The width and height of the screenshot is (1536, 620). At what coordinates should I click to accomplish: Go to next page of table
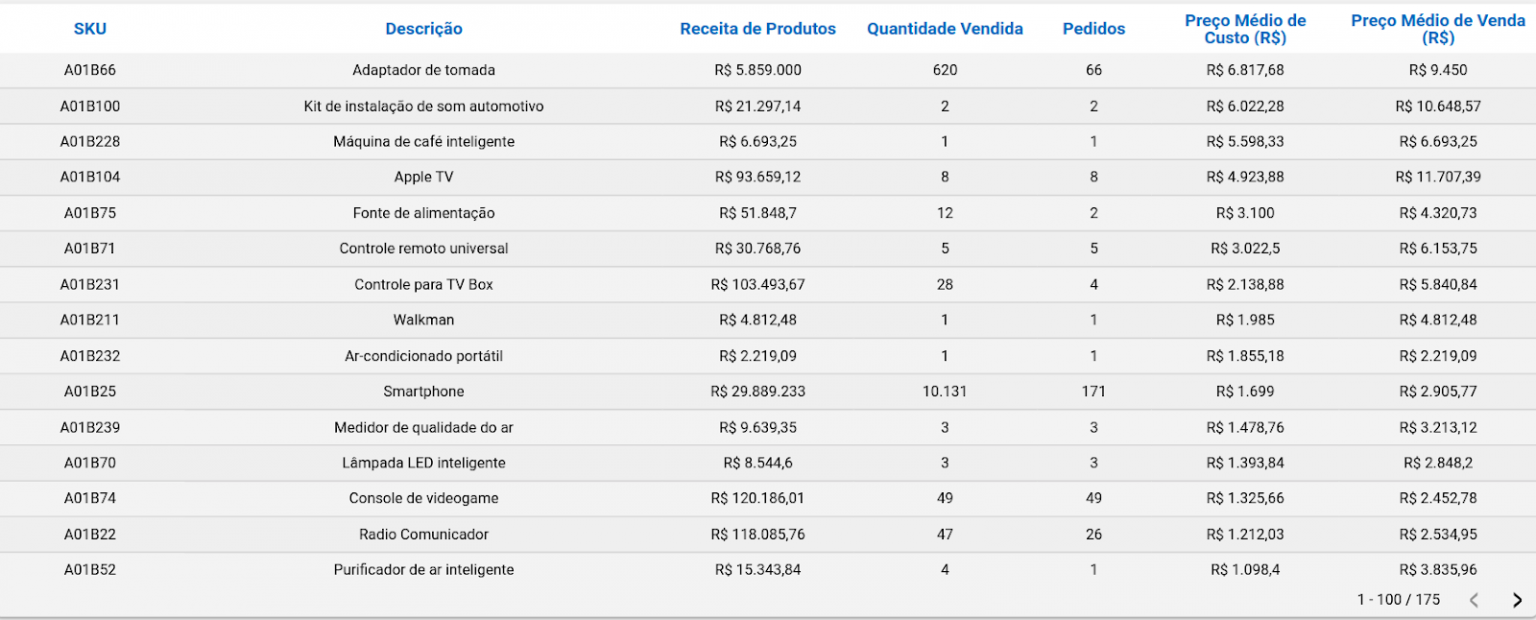tap(1517, 600)
